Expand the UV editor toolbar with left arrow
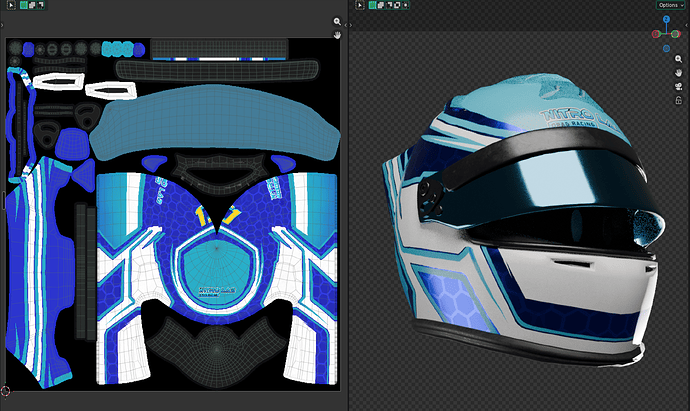Screen dimensions: 690x411 click(2, 26)
